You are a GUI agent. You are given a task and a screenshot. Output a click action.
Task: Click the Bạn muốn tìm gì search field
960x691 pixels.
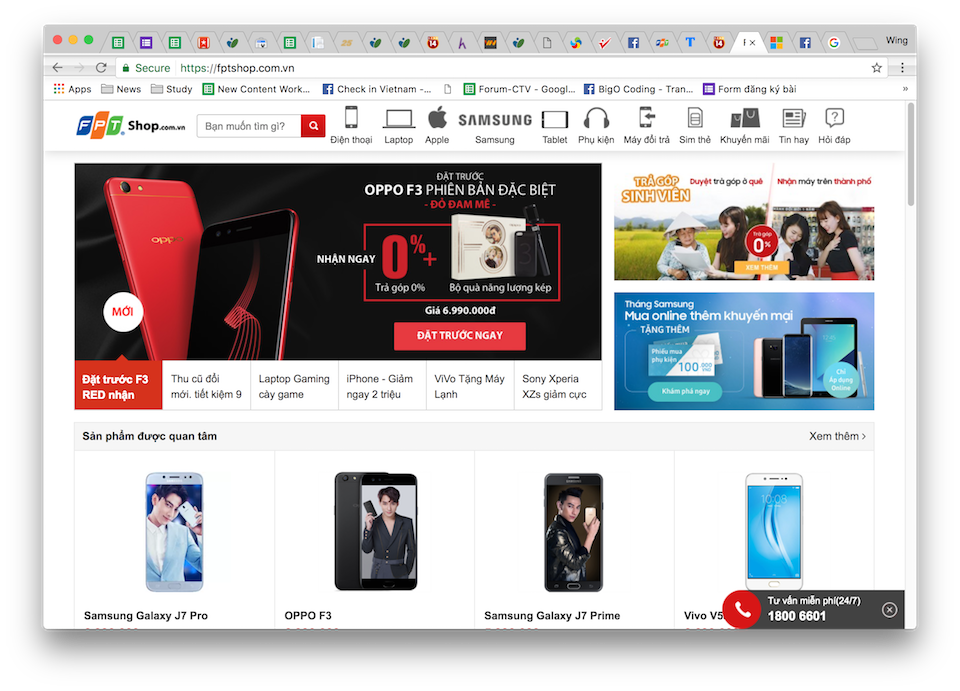pos(249,126)
